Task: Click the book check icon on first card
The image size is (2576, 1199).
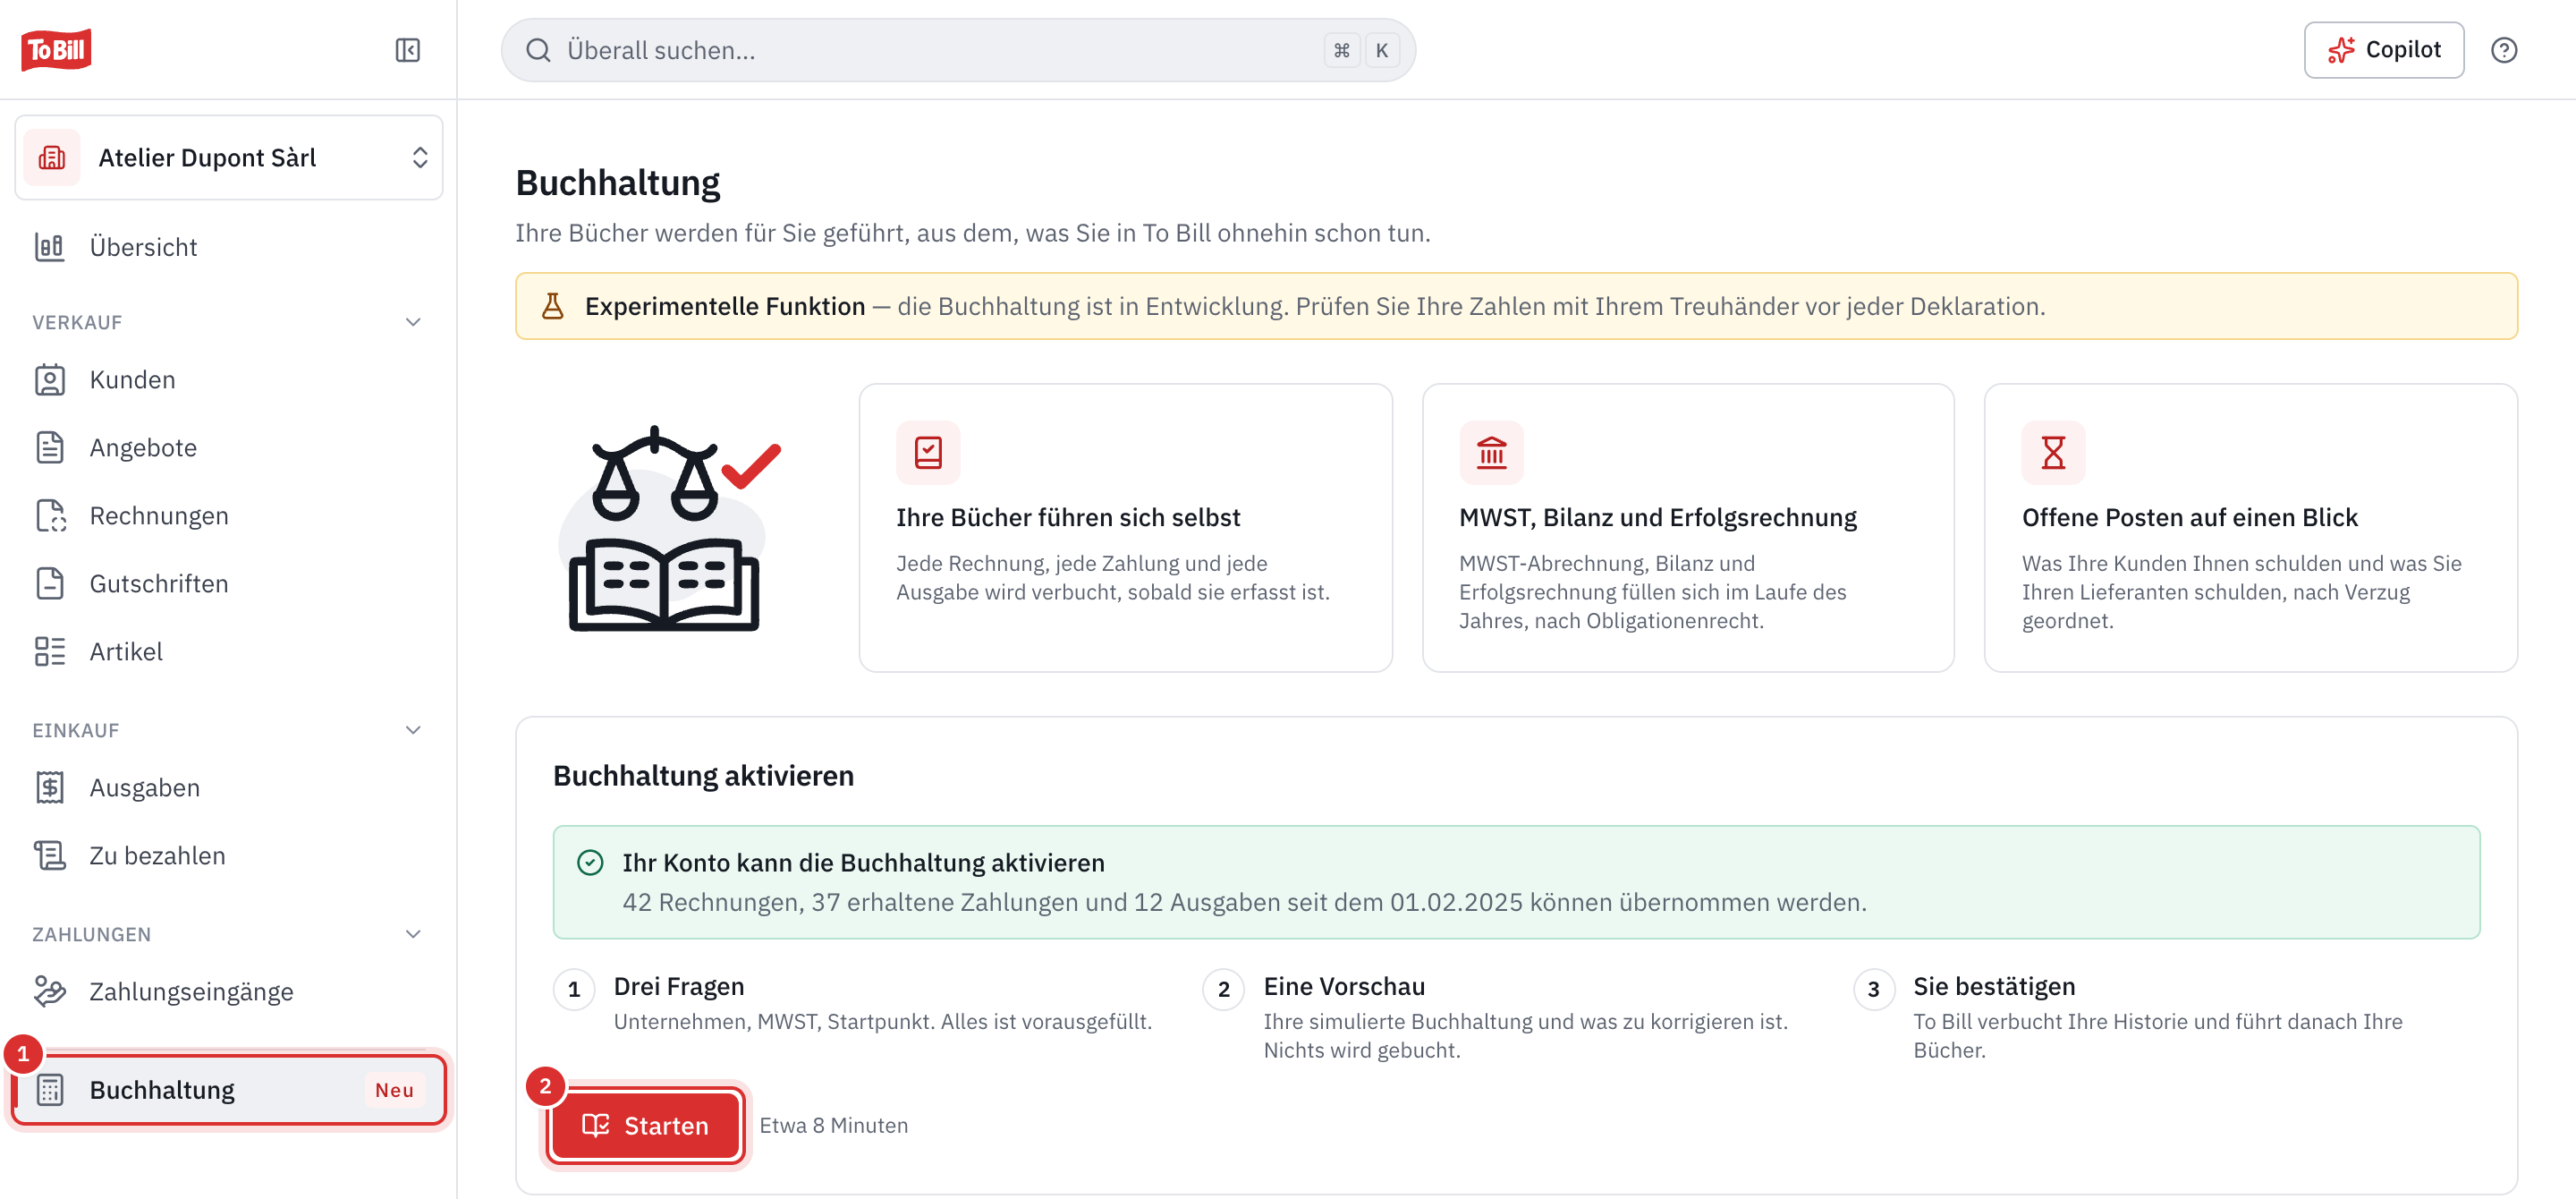Action: [927, 452]
